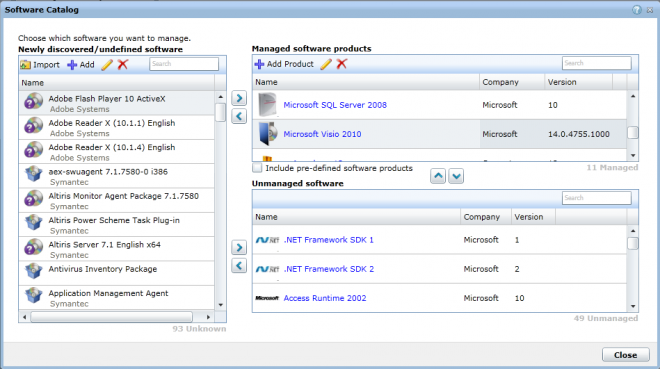The image size is (660, 369).
Task: Click Add Product in managed products toolbar
Action: [284, 64]
